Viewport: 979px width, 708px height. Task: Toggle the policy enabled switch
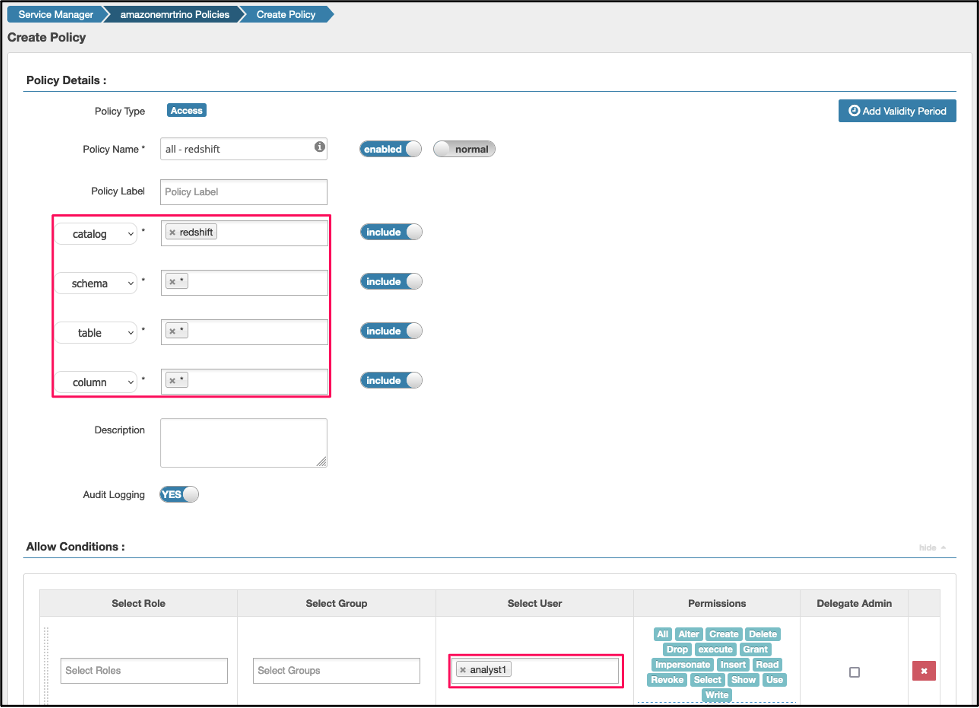(390, 149)
